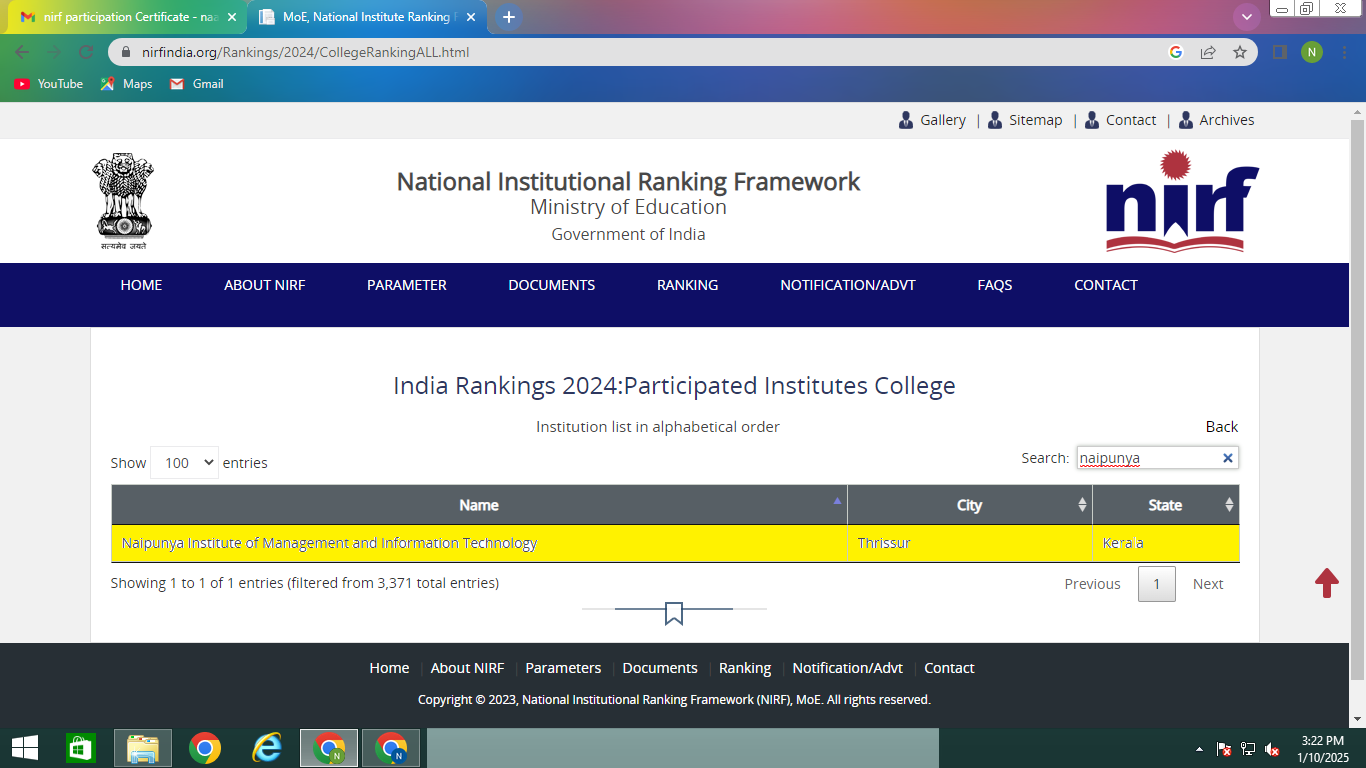This screenshot has width=1366, height=768.
Task: Open DOCUMENTS menu
Action: pyautogui.click(x=552, y=285)
